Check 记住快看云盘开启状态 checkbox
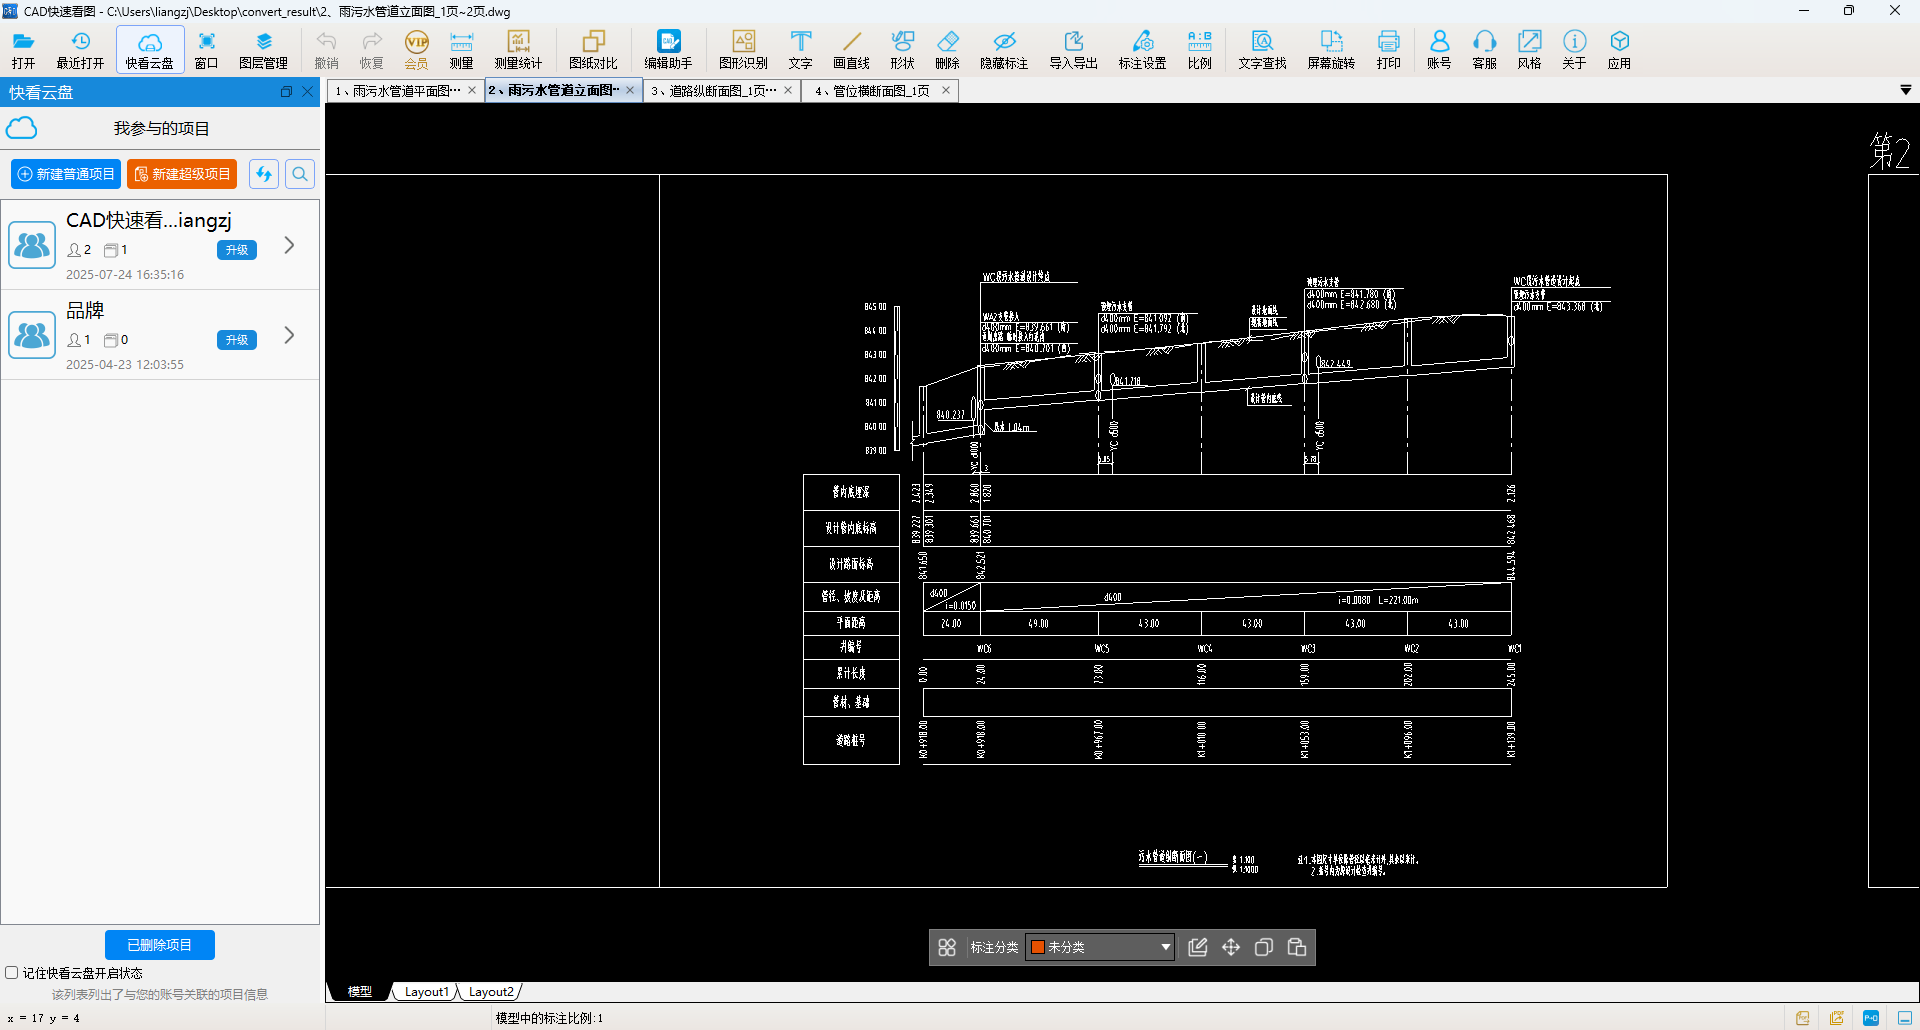Image resolution: width=1920 pixels, height=1030 pixels. coord(12,972)
